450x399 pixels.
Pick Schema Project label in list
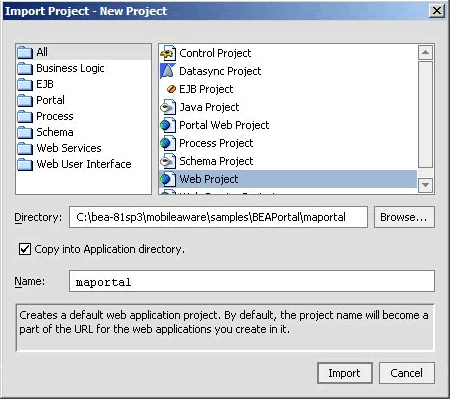216,161
